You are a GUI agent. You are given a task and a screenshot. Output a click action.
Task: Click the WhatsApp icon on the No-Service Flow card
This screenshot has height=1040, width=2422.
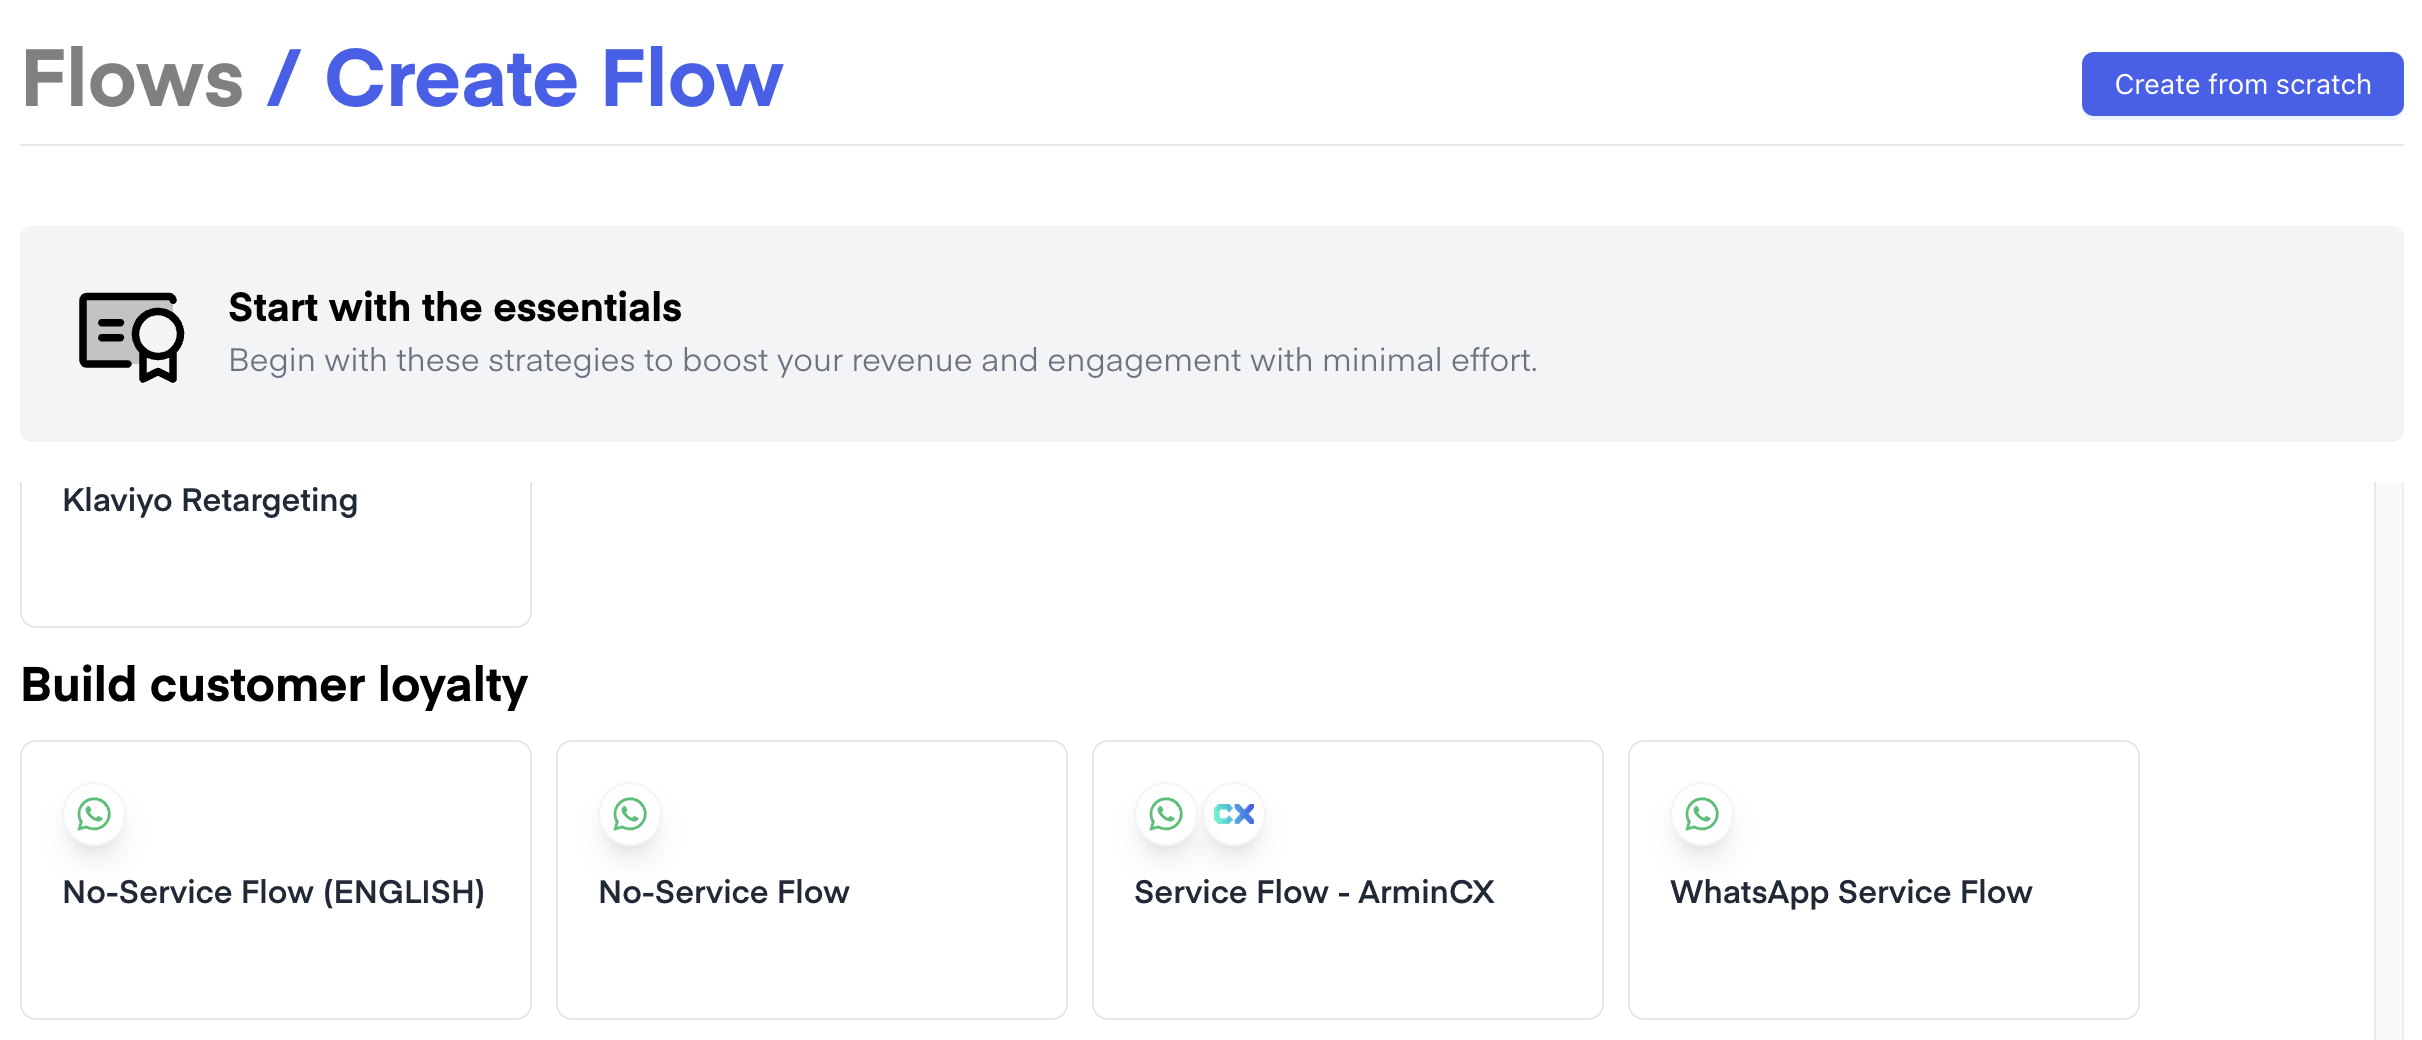tap(630, 814)
